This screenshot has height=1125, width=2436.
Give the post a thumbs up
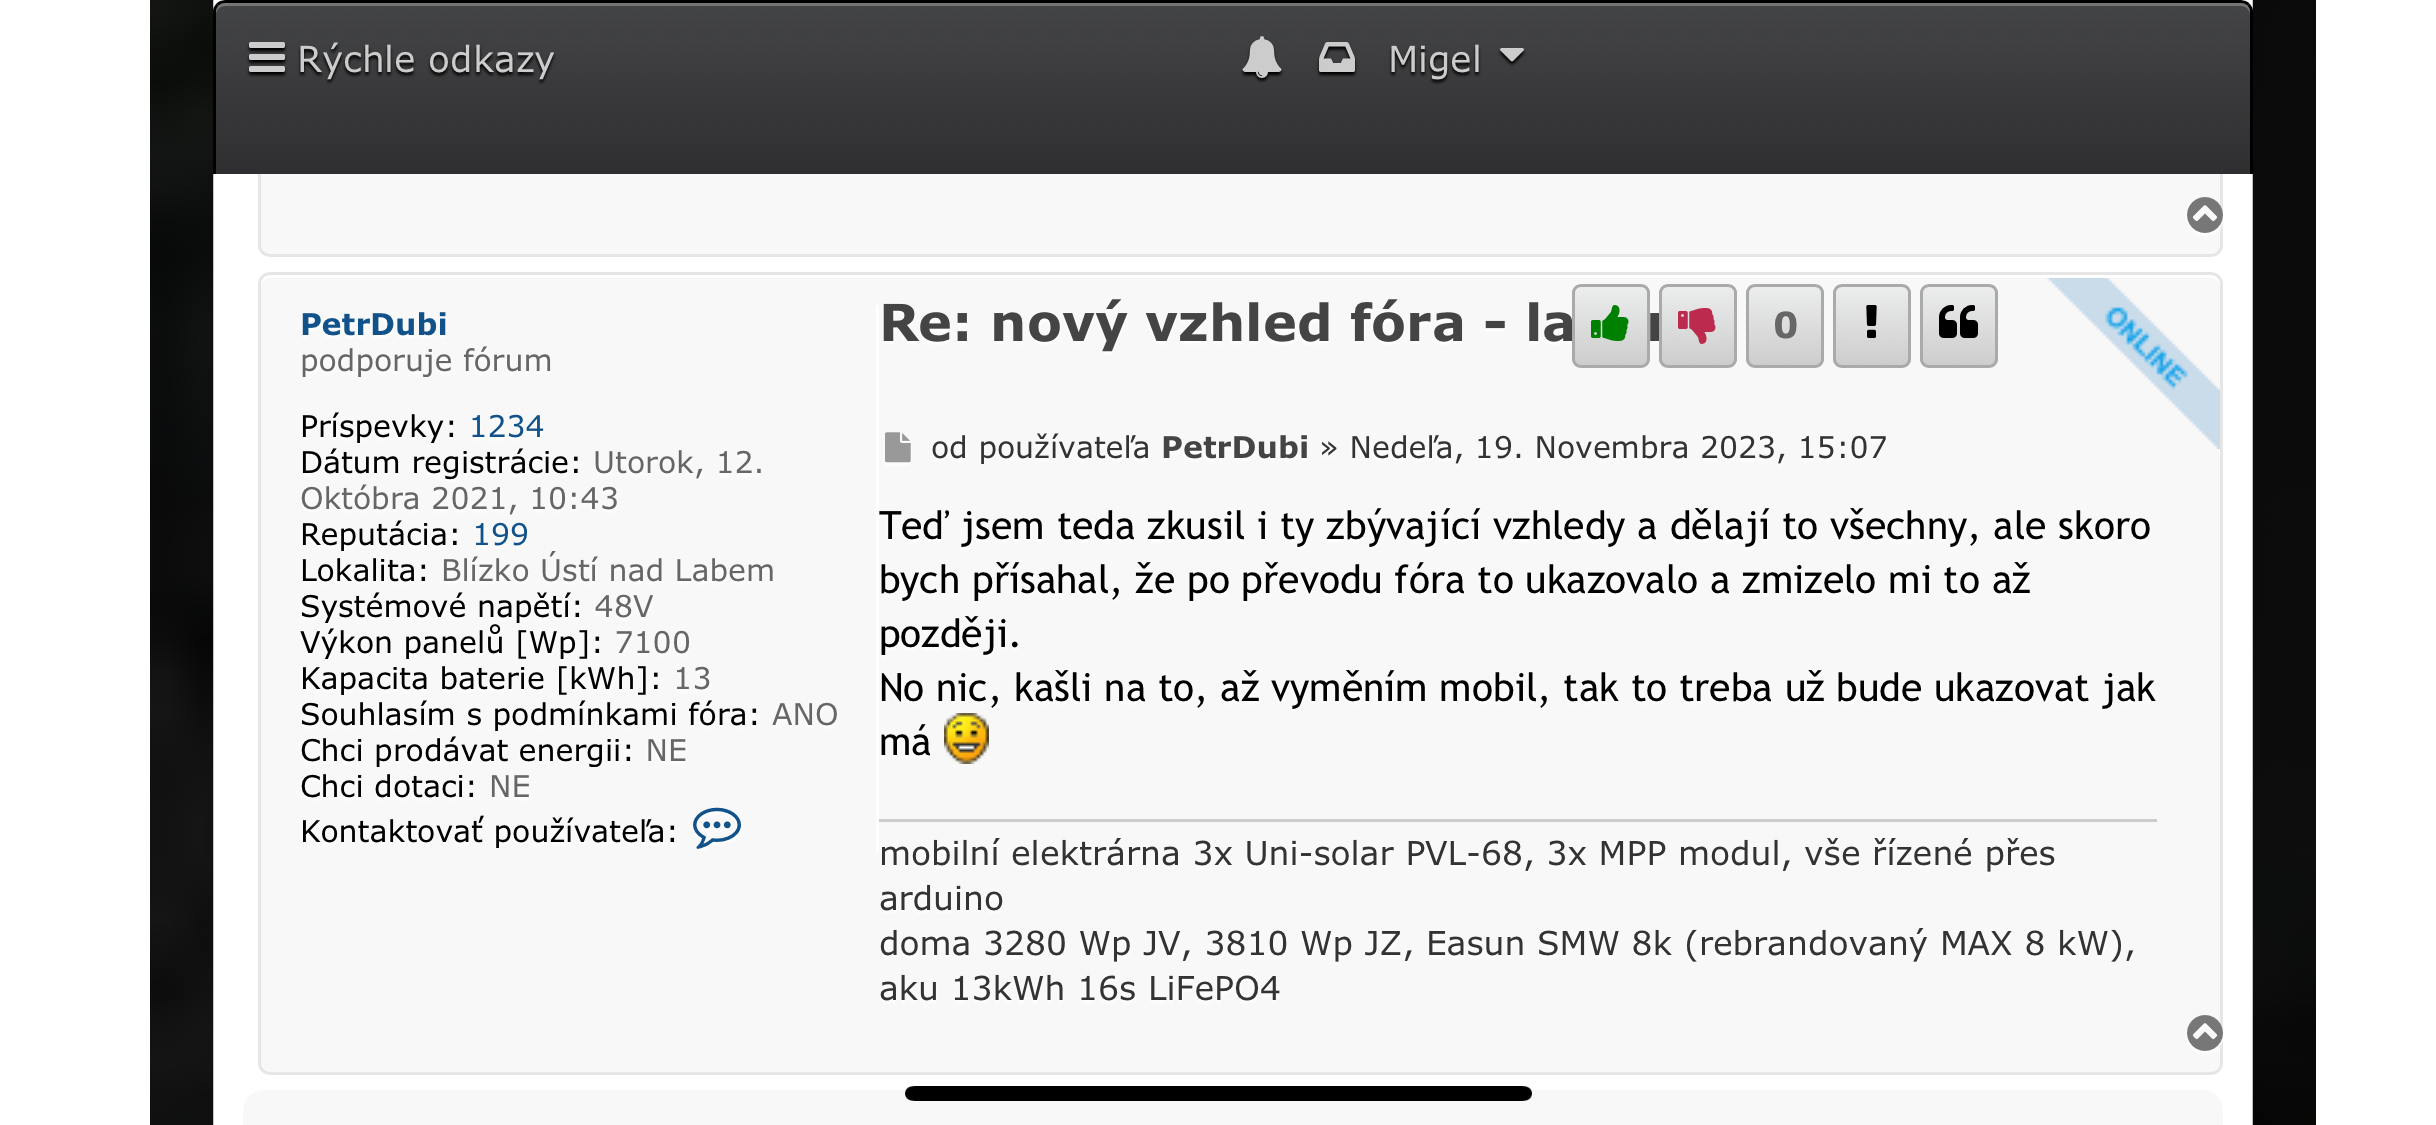point(1610,325)
